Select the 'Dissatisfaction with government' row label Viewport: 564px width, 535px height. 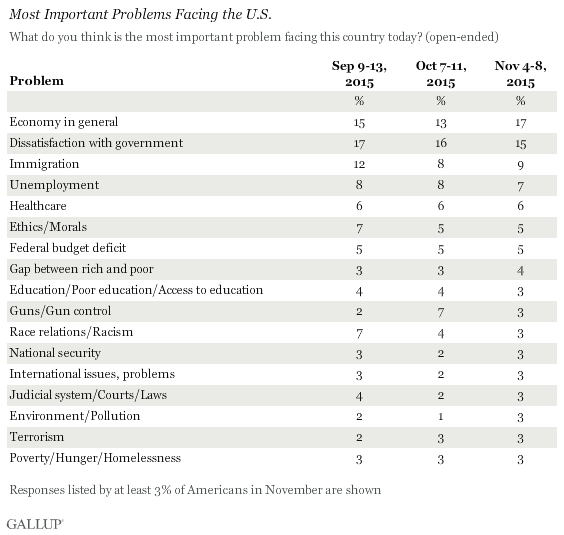tap(96, 143)
